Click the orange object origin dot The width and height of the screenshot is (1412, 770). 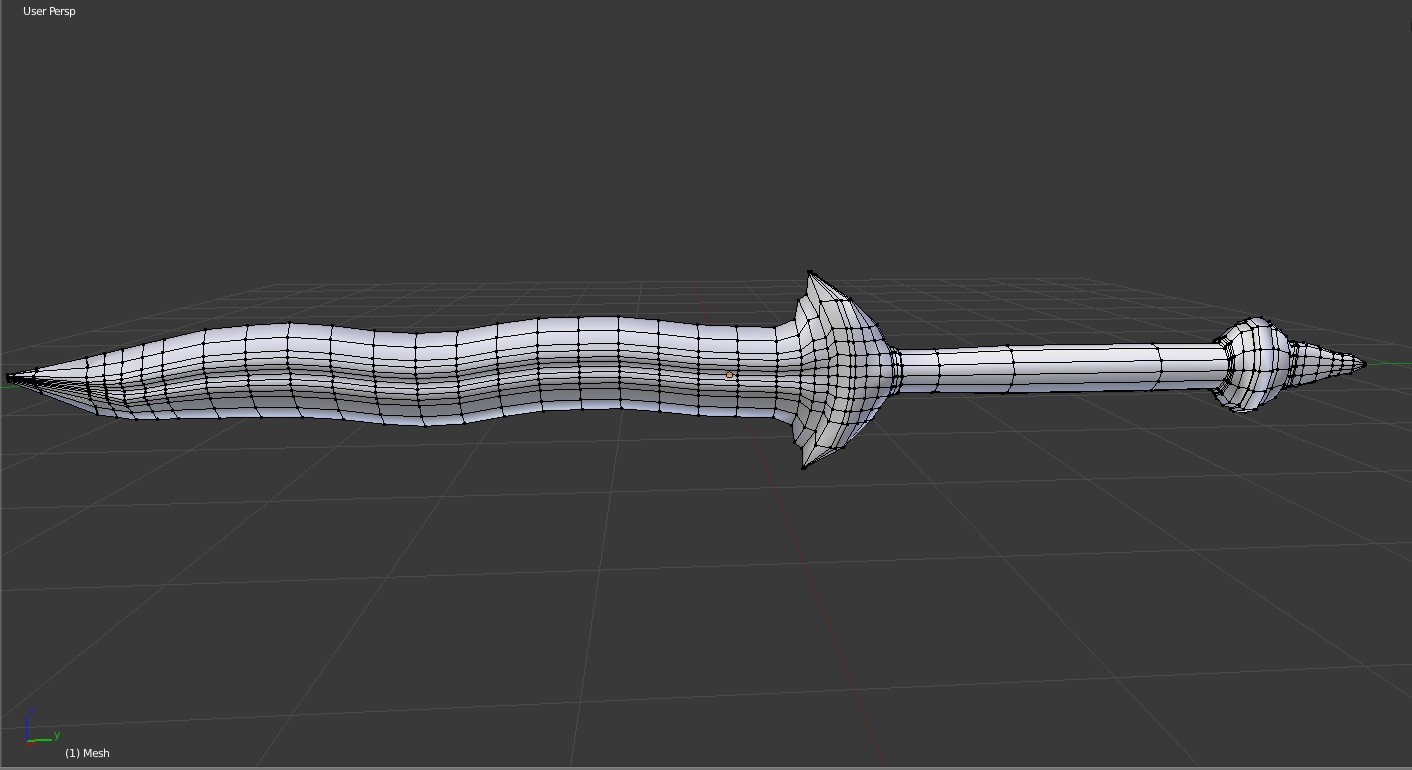coord(729,375)
